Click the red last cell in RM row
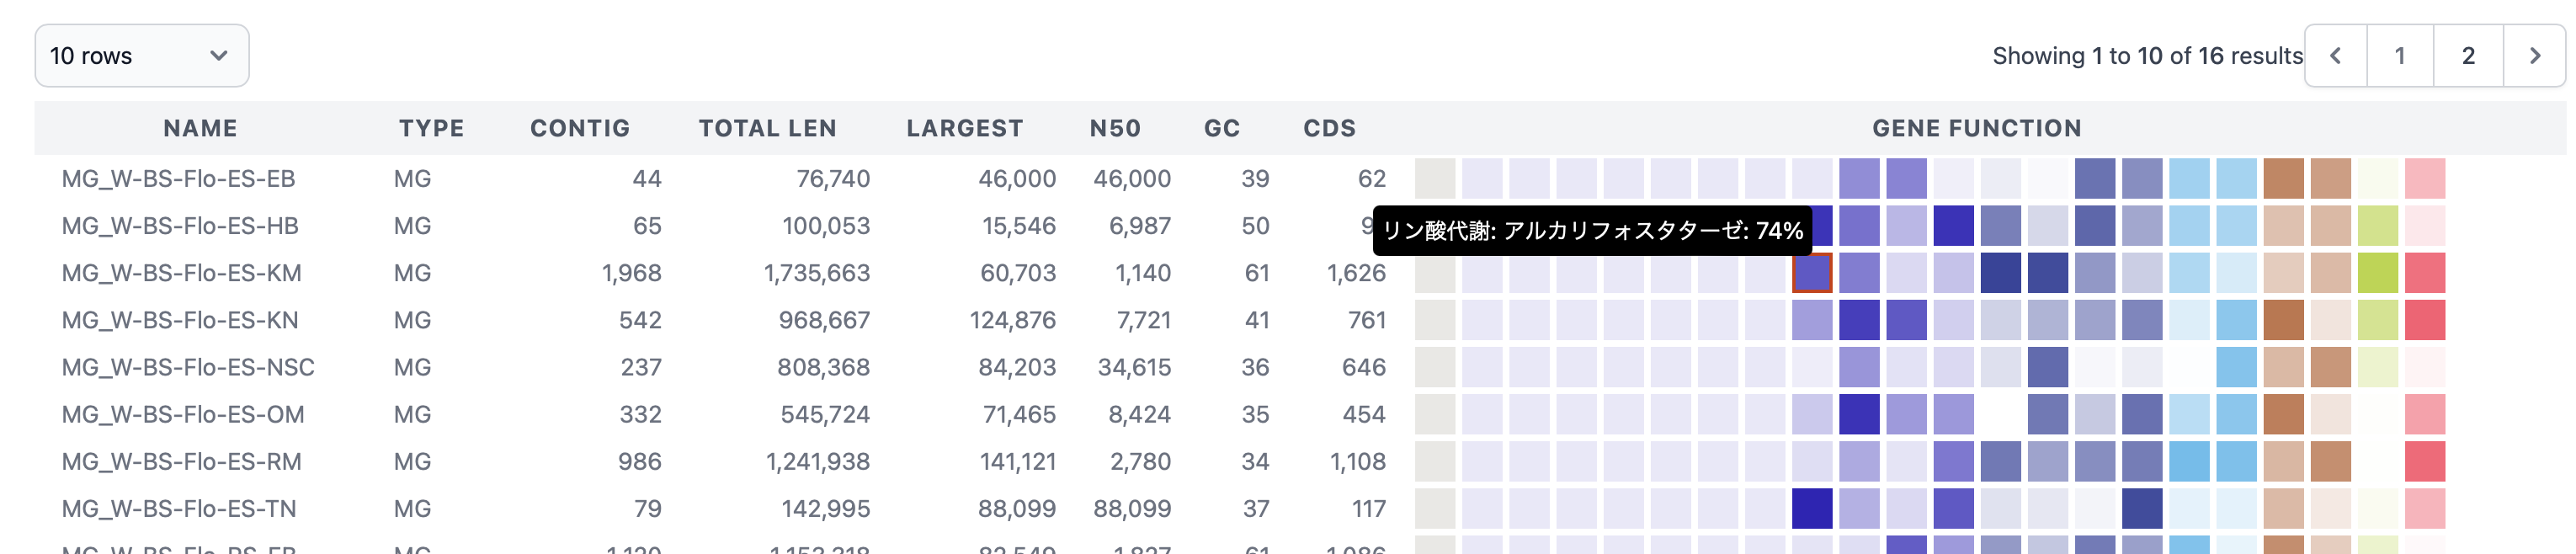The image size is (2576, 554). point(2424,462)
